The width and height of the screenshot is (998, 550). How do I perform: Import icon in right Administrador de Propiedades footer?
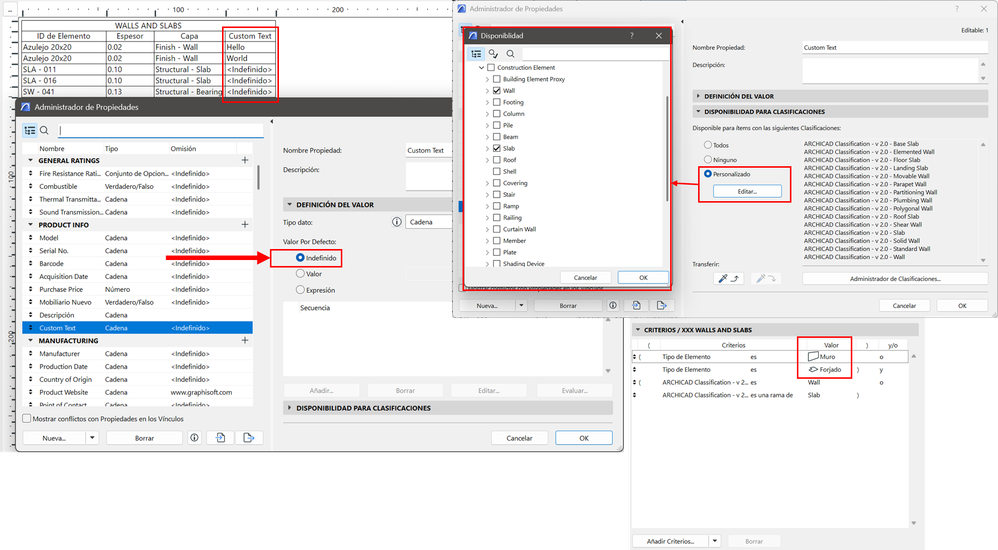(x=636, y=306)
